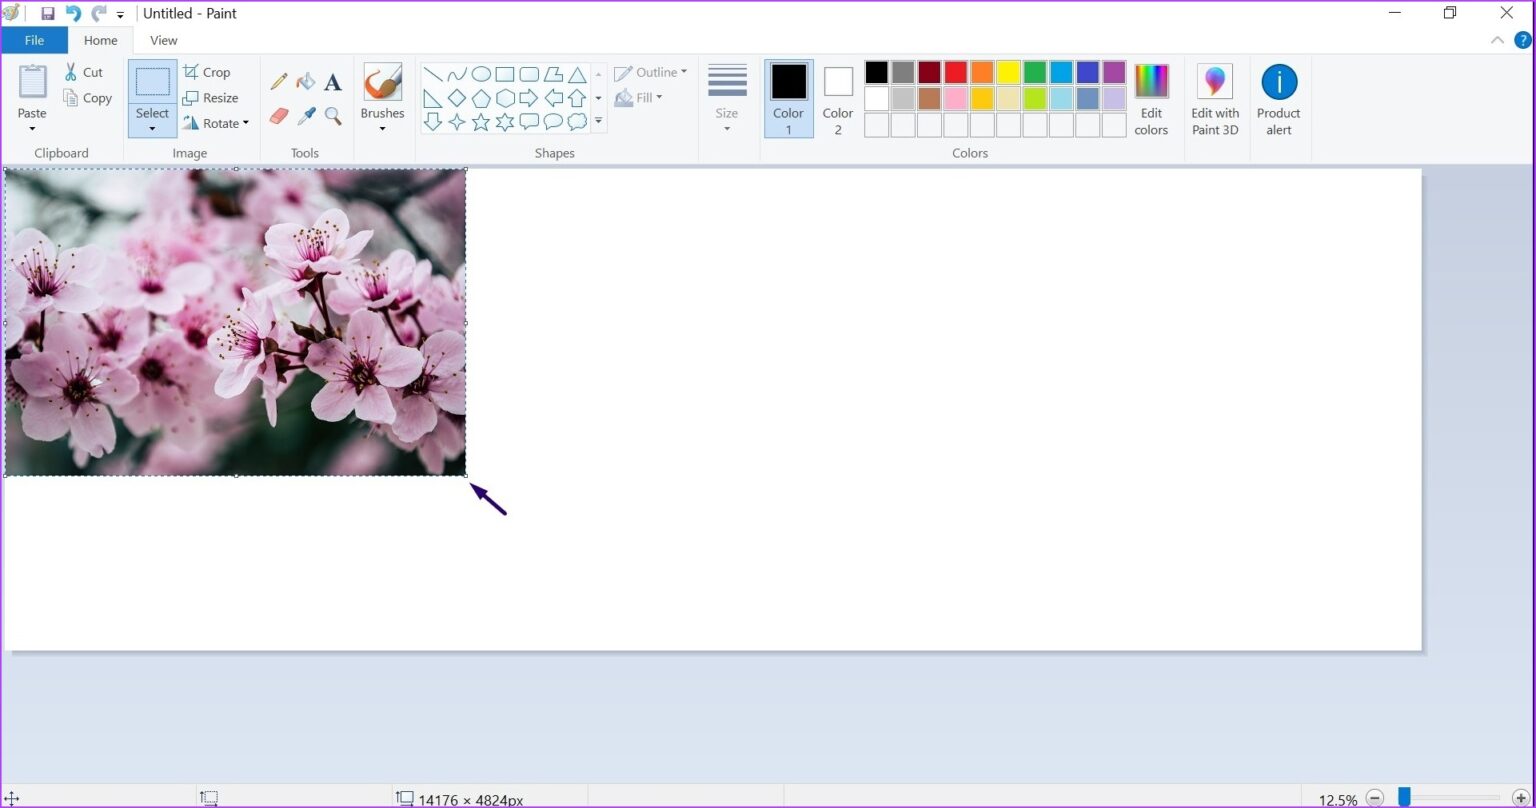
Task: Select the Pencil tool
Action: click(x=278, y=80)
